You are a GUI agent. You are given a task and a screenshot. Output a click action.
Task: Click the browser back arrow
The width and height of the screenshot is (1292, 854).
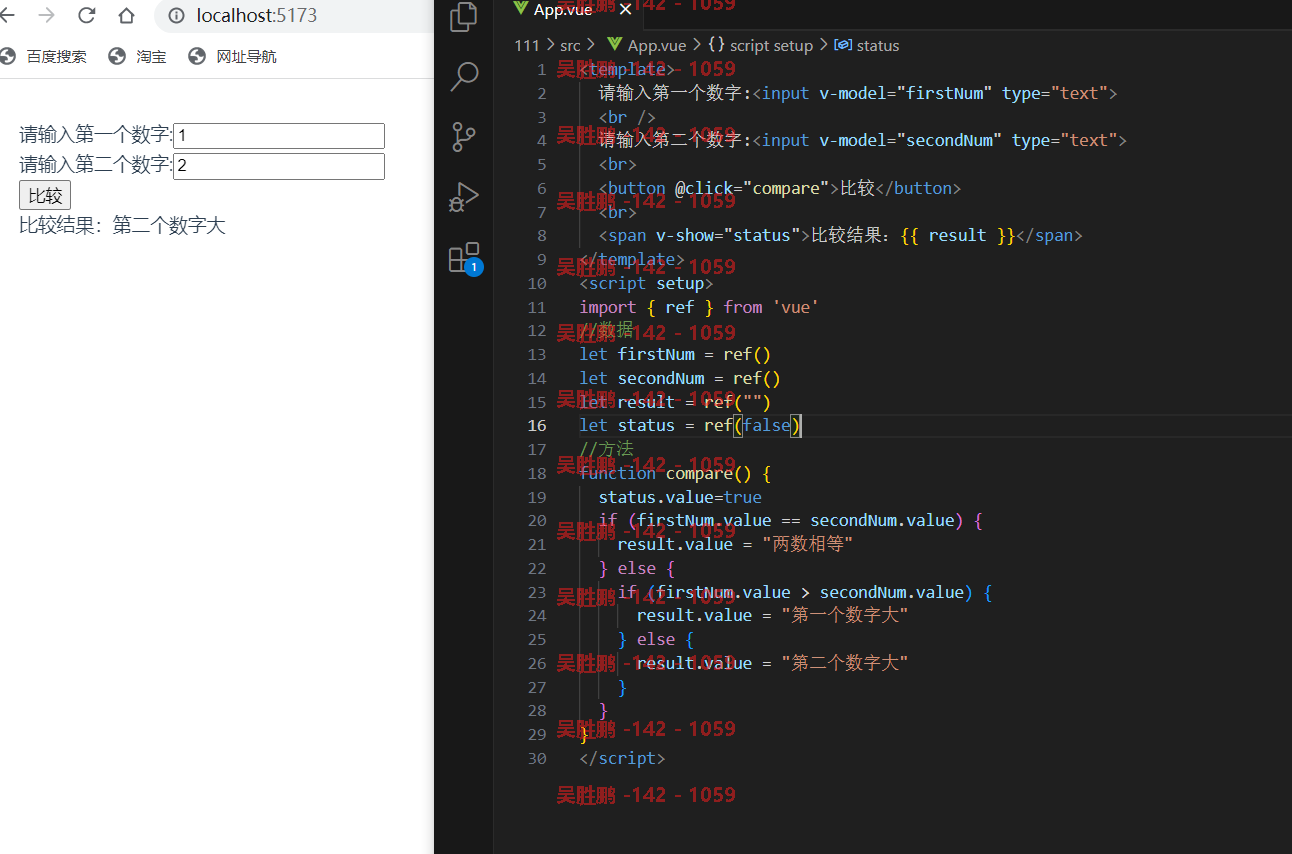tap(6, 16)
